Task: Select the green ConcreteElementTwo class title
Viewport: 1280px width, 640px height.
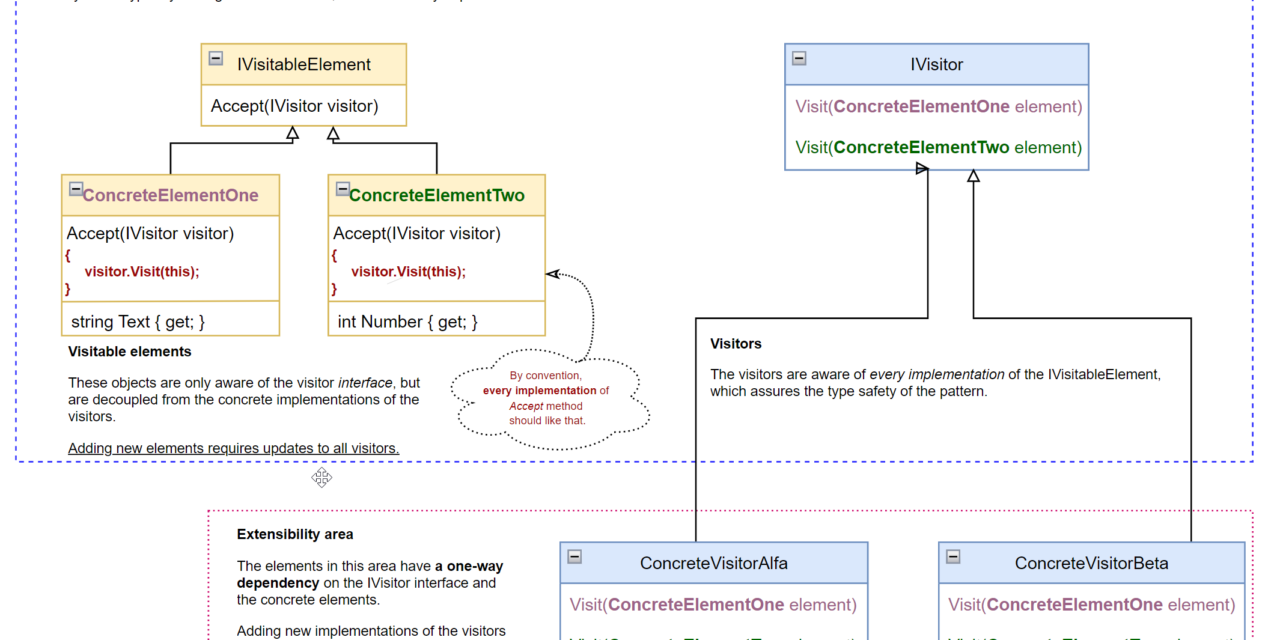Action: (437, 196)
